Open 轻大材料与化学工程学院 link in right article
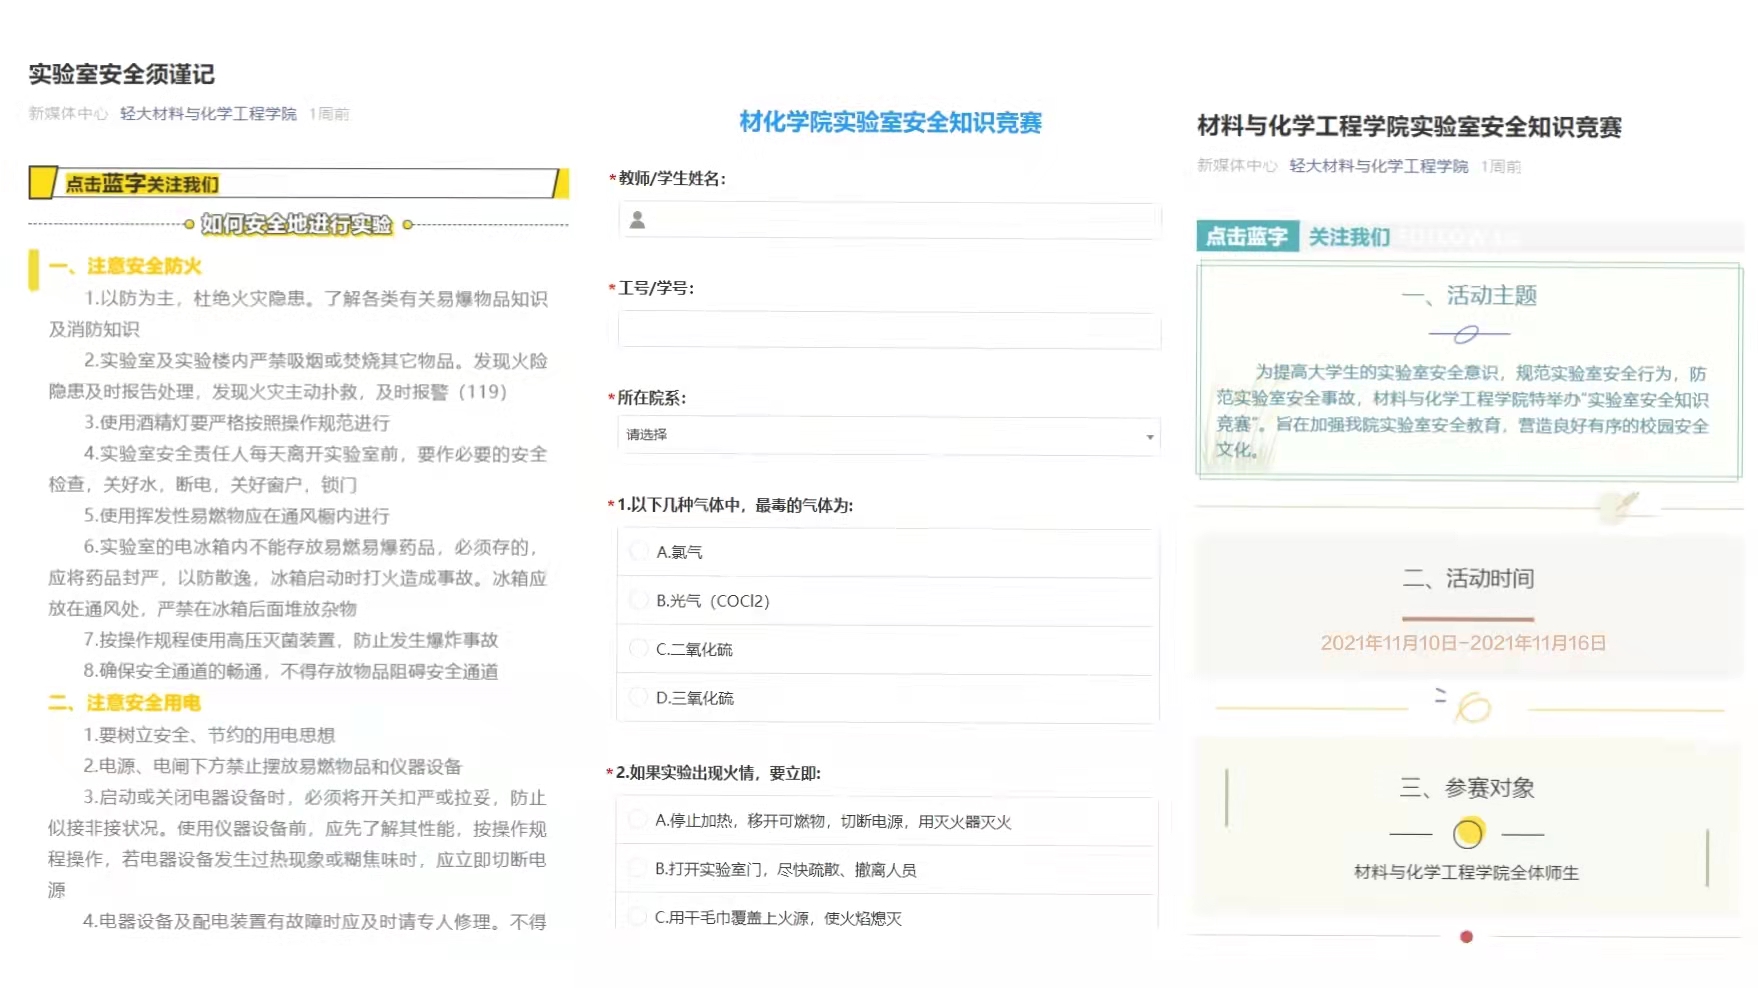The height and width of the screenshot is (988, 1758). tap(1378, 166)
